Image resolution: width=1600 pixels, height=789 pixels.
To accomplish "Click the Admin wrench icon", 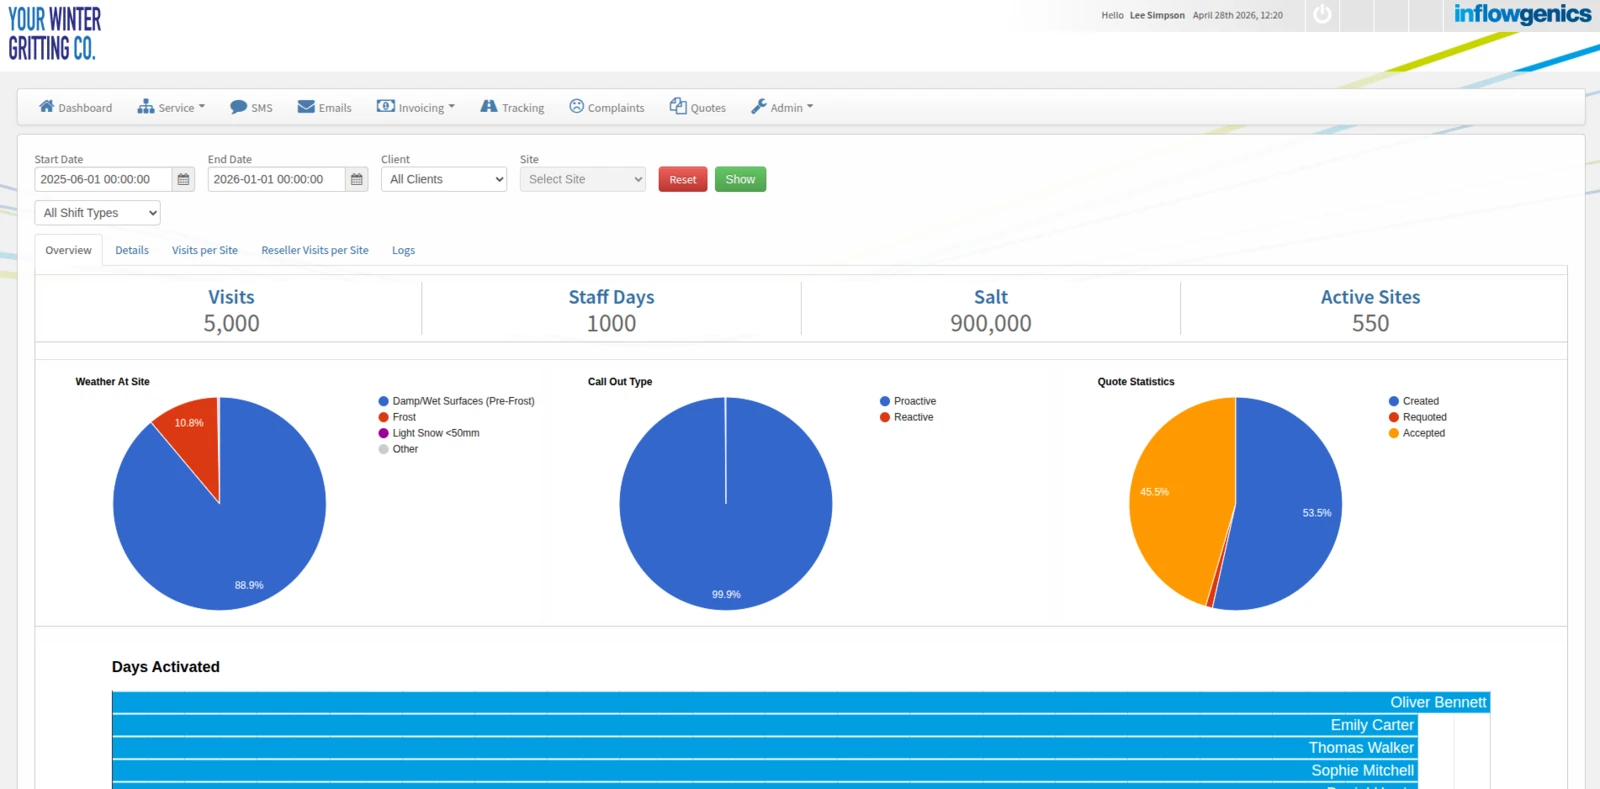I will click(759, 106).
